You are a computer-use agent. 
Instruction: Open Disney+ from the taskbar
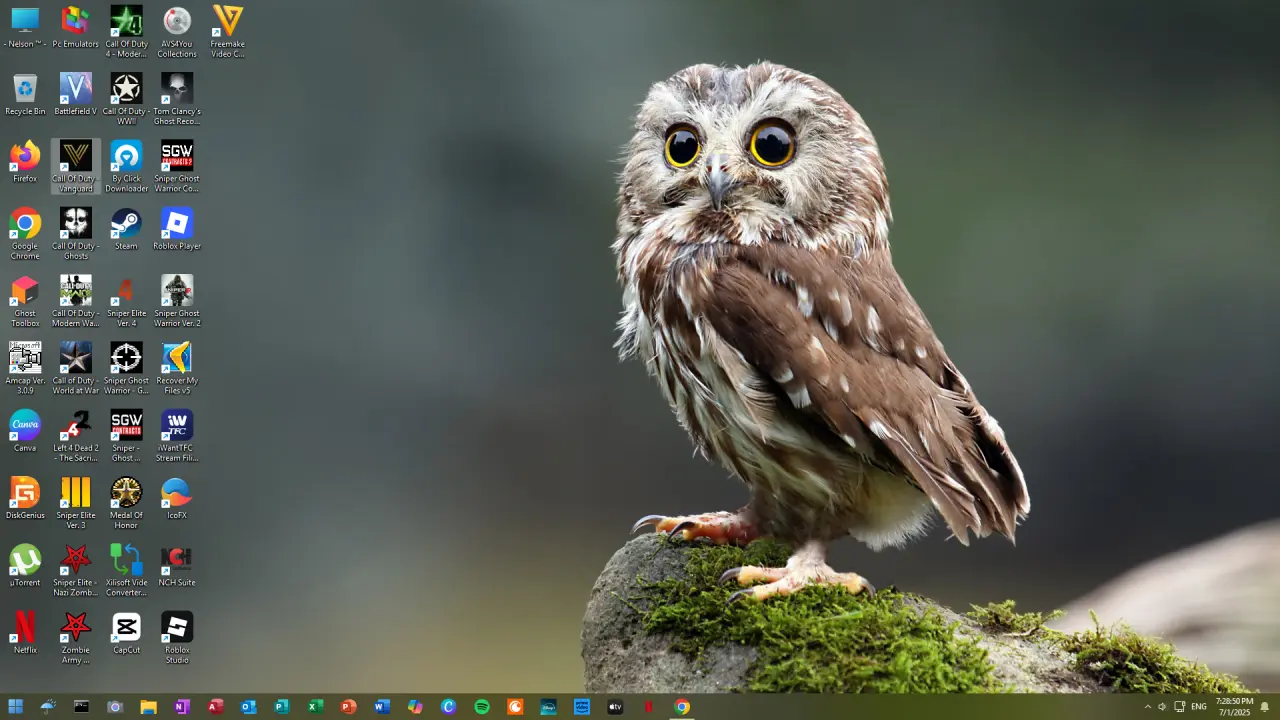point(548,707)
